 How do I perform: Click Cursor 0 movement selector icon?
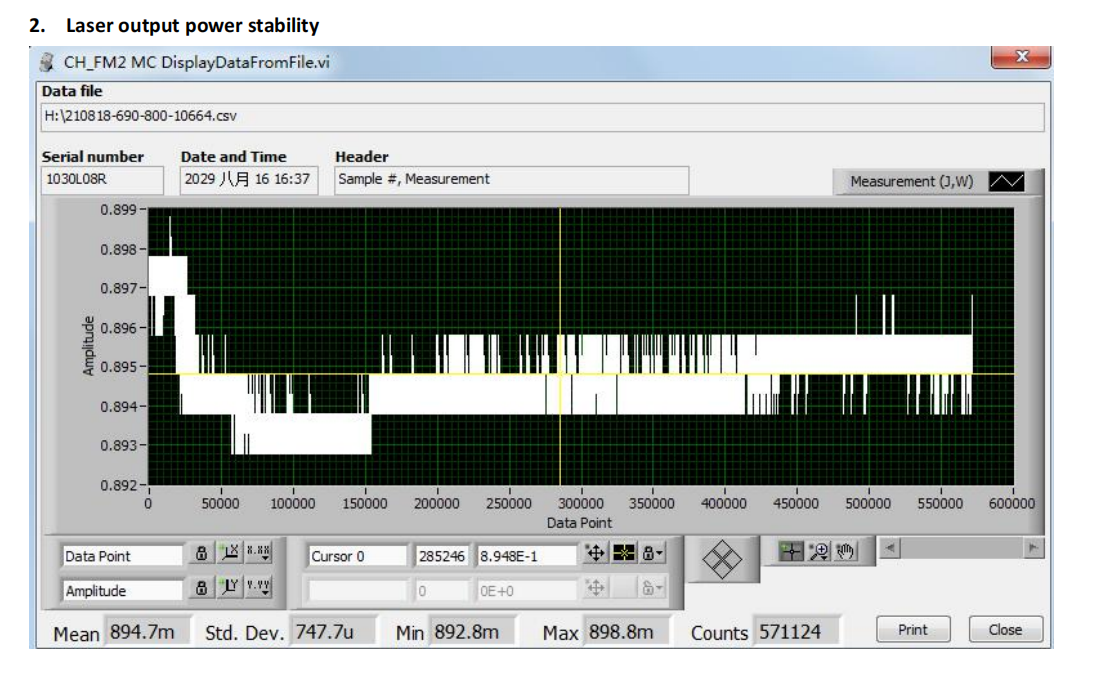tap(594, 555)
